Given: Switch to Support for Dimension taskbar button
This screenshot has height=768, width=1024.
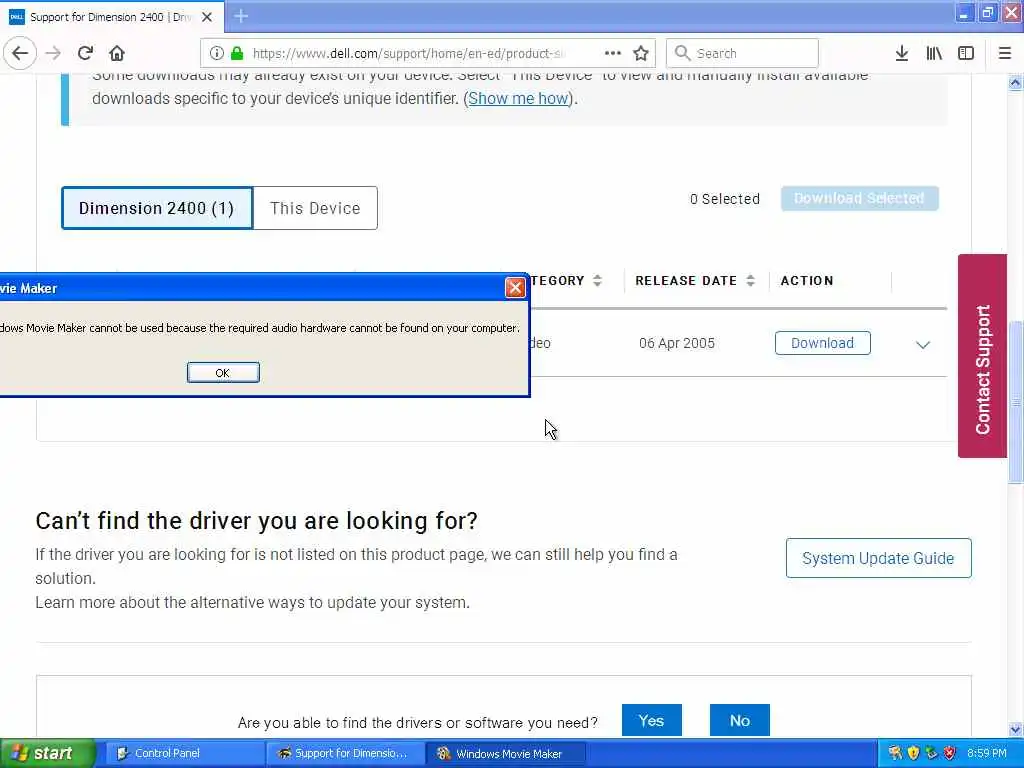Looking at the screenshot, I should click(x=344, y=754).
